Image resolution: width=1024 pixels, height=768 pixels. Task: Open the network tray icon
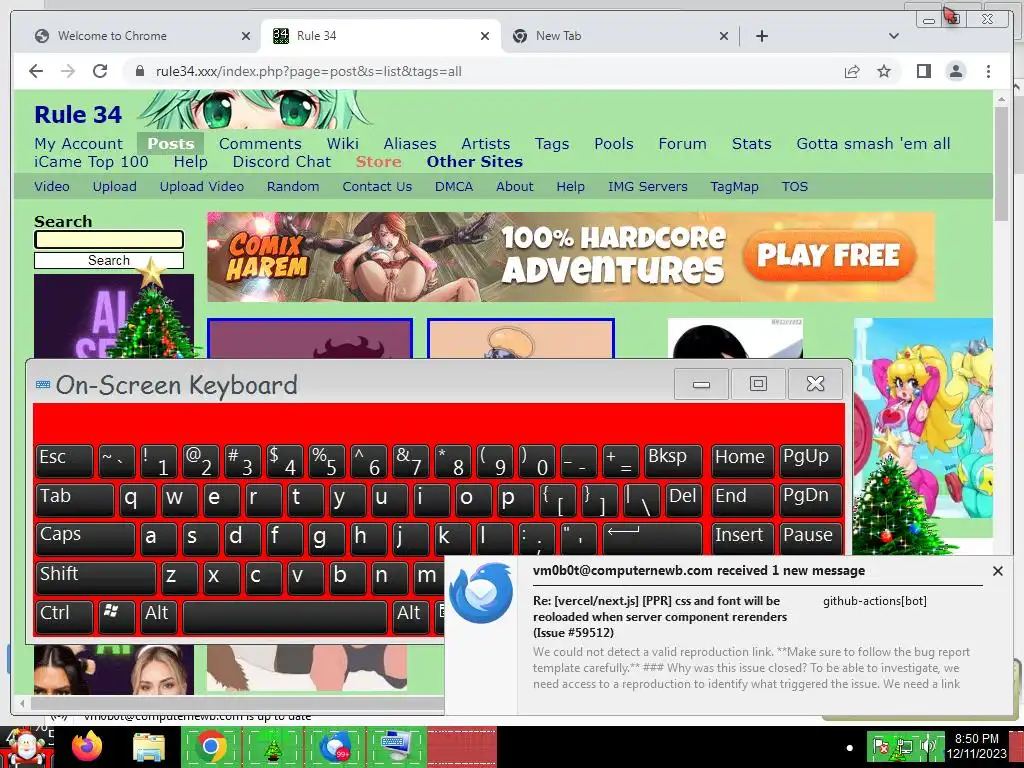click(904, 747)
